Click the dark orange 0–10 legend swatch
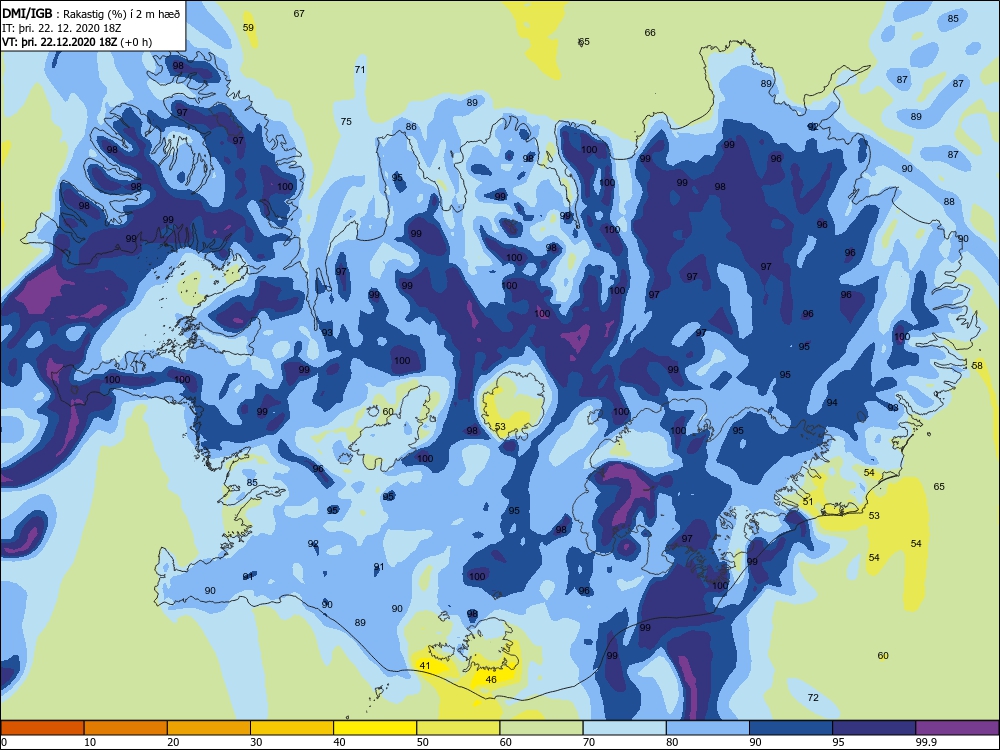The image size is (1000, 750). 42,728
